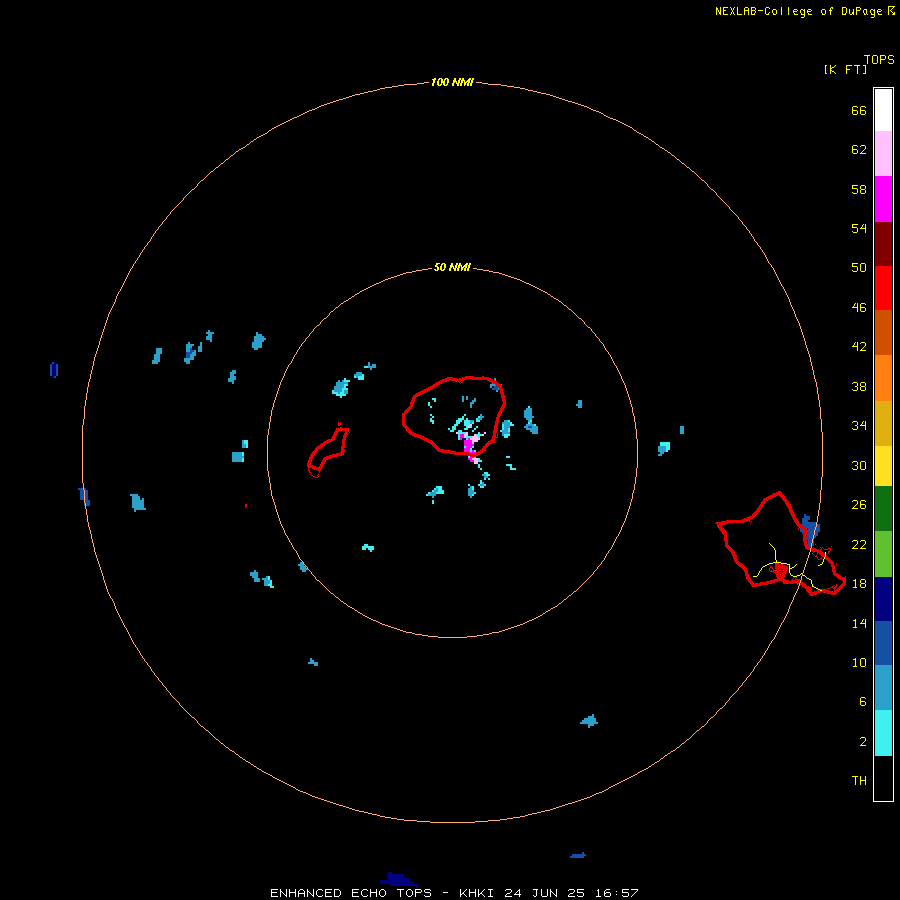Image resolution: width=900 pixels, height=900 pixels.
Task: Select the 50 NMI range ring label
Action: (452, 267)
